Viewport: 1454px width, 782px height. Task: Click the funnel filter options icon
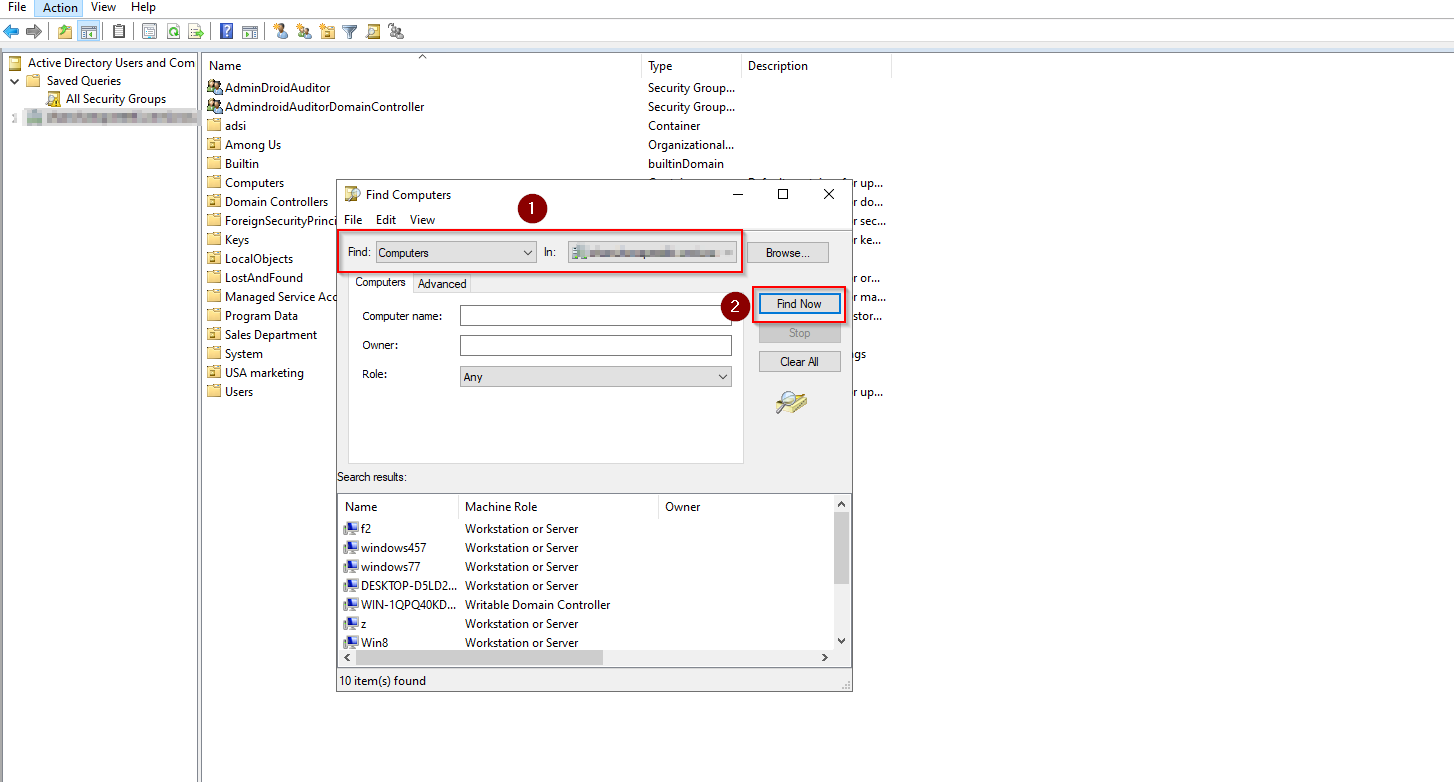(x=349, y=31)
